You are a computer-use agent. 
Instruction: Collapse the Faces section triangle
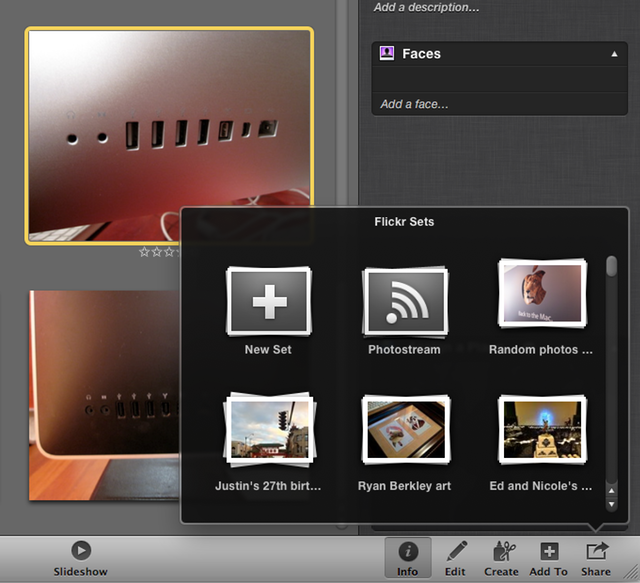point(614,54)
